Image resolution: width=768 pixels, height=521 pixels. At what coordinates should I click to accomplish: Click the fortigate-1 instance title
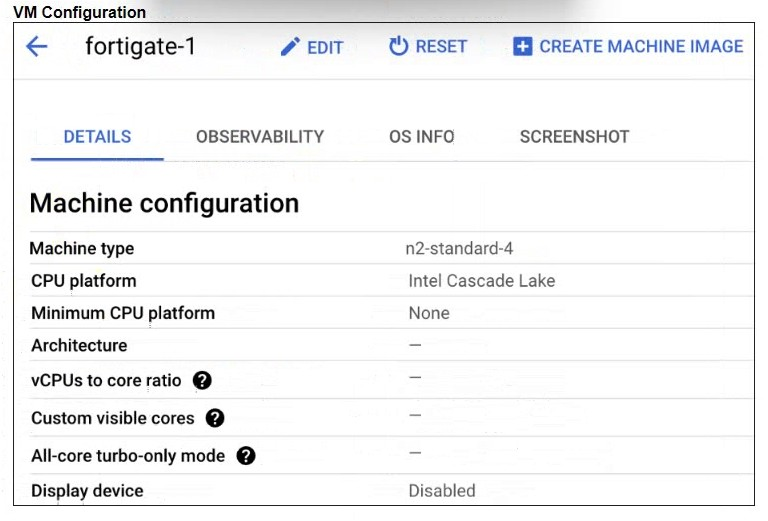[140, 47]
